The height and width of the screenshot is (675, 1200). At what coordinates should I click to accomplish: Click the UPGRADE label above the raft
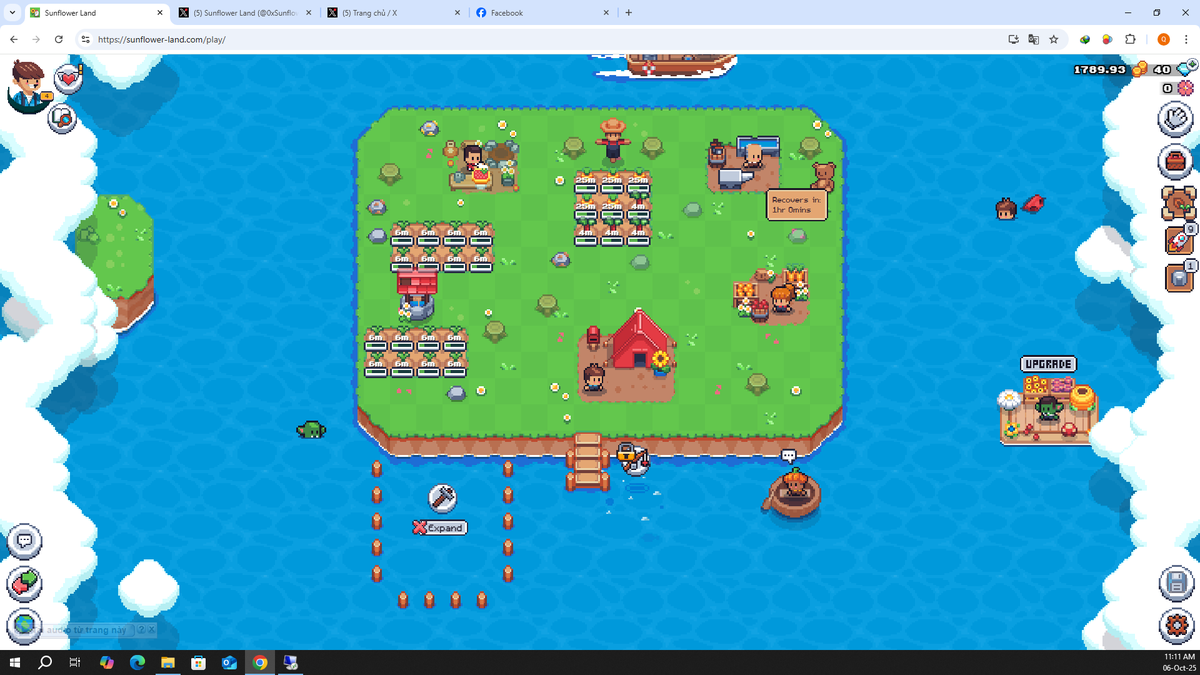click(1049, 364)
